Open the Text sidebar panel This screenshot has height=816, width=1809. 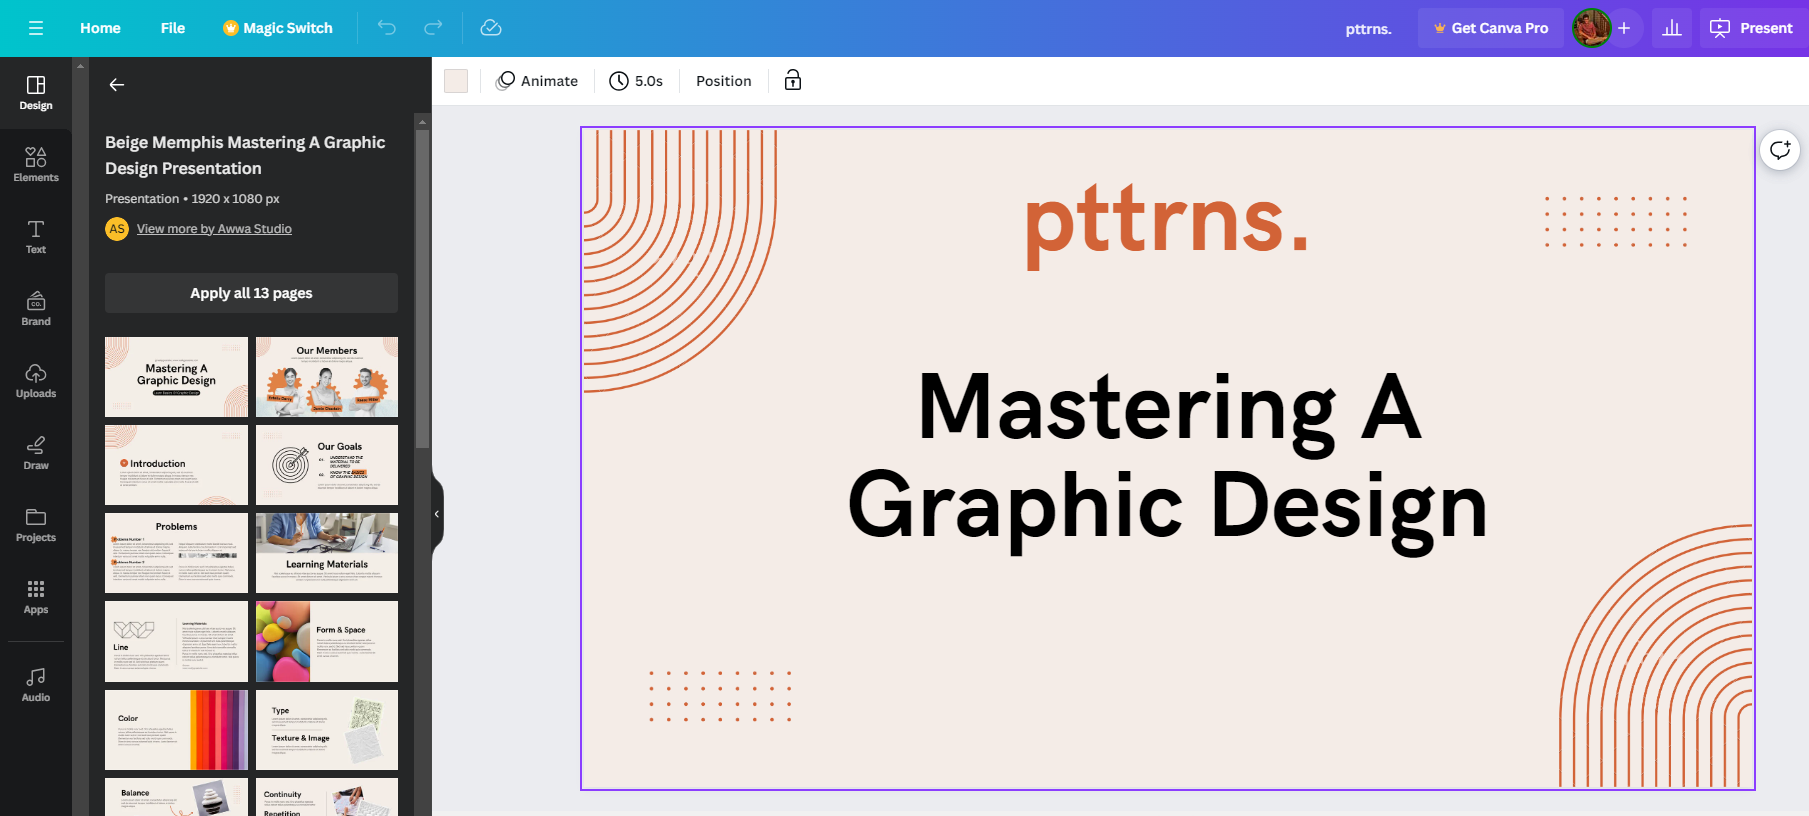pyautogui.click(x=36, y=237)
